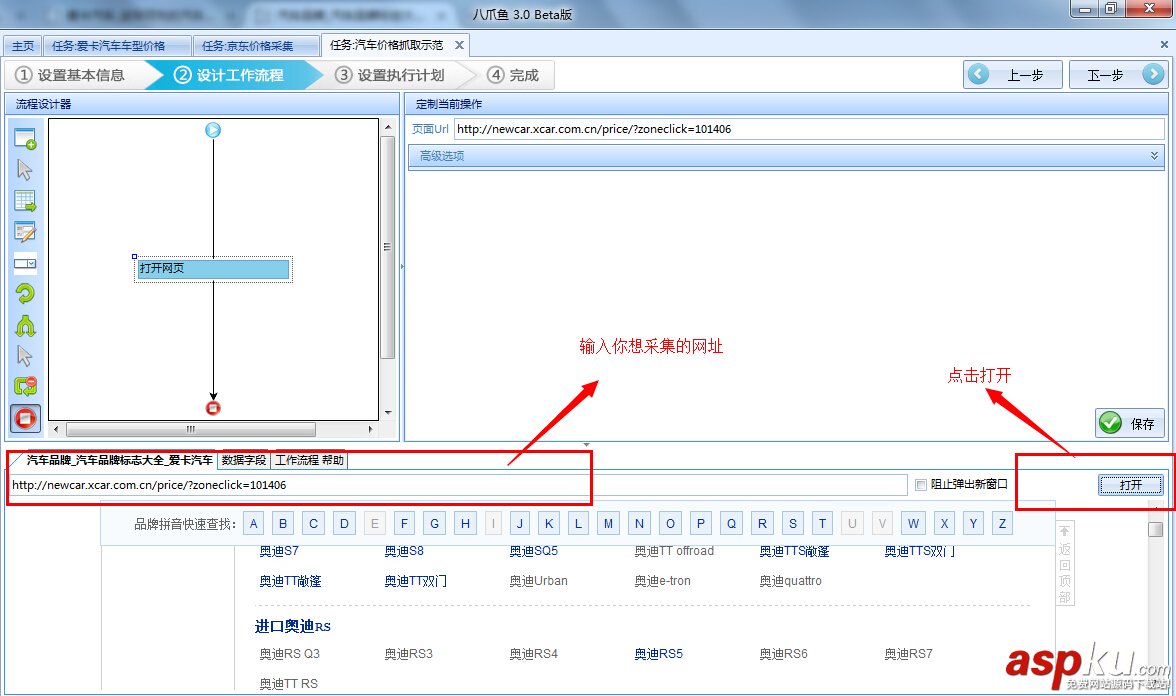
Task: Jump to brand letter A
Action: click(254, 524)
